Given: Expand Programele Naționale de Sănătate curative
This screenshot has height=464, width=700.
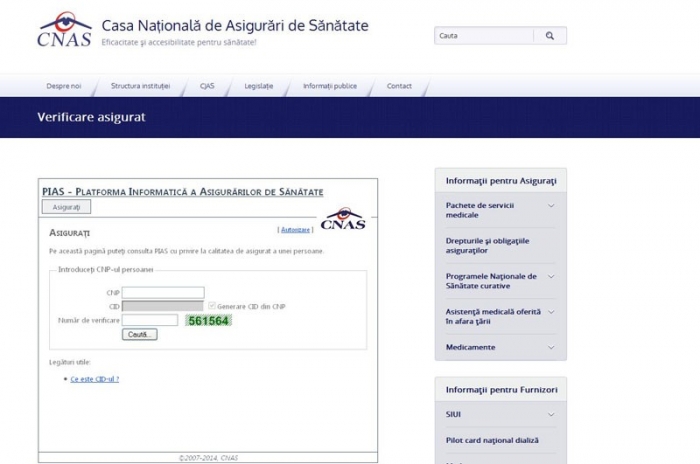Looking at the screenshot, I should [x=551, y=277].
